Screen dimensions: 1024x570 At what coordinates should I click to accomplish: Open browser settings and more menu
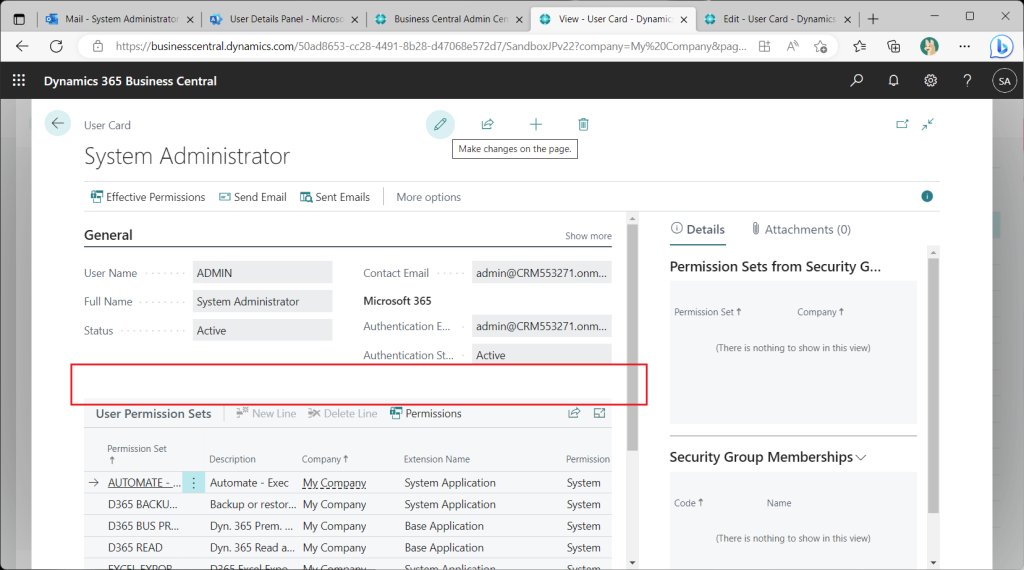(965, 46)
